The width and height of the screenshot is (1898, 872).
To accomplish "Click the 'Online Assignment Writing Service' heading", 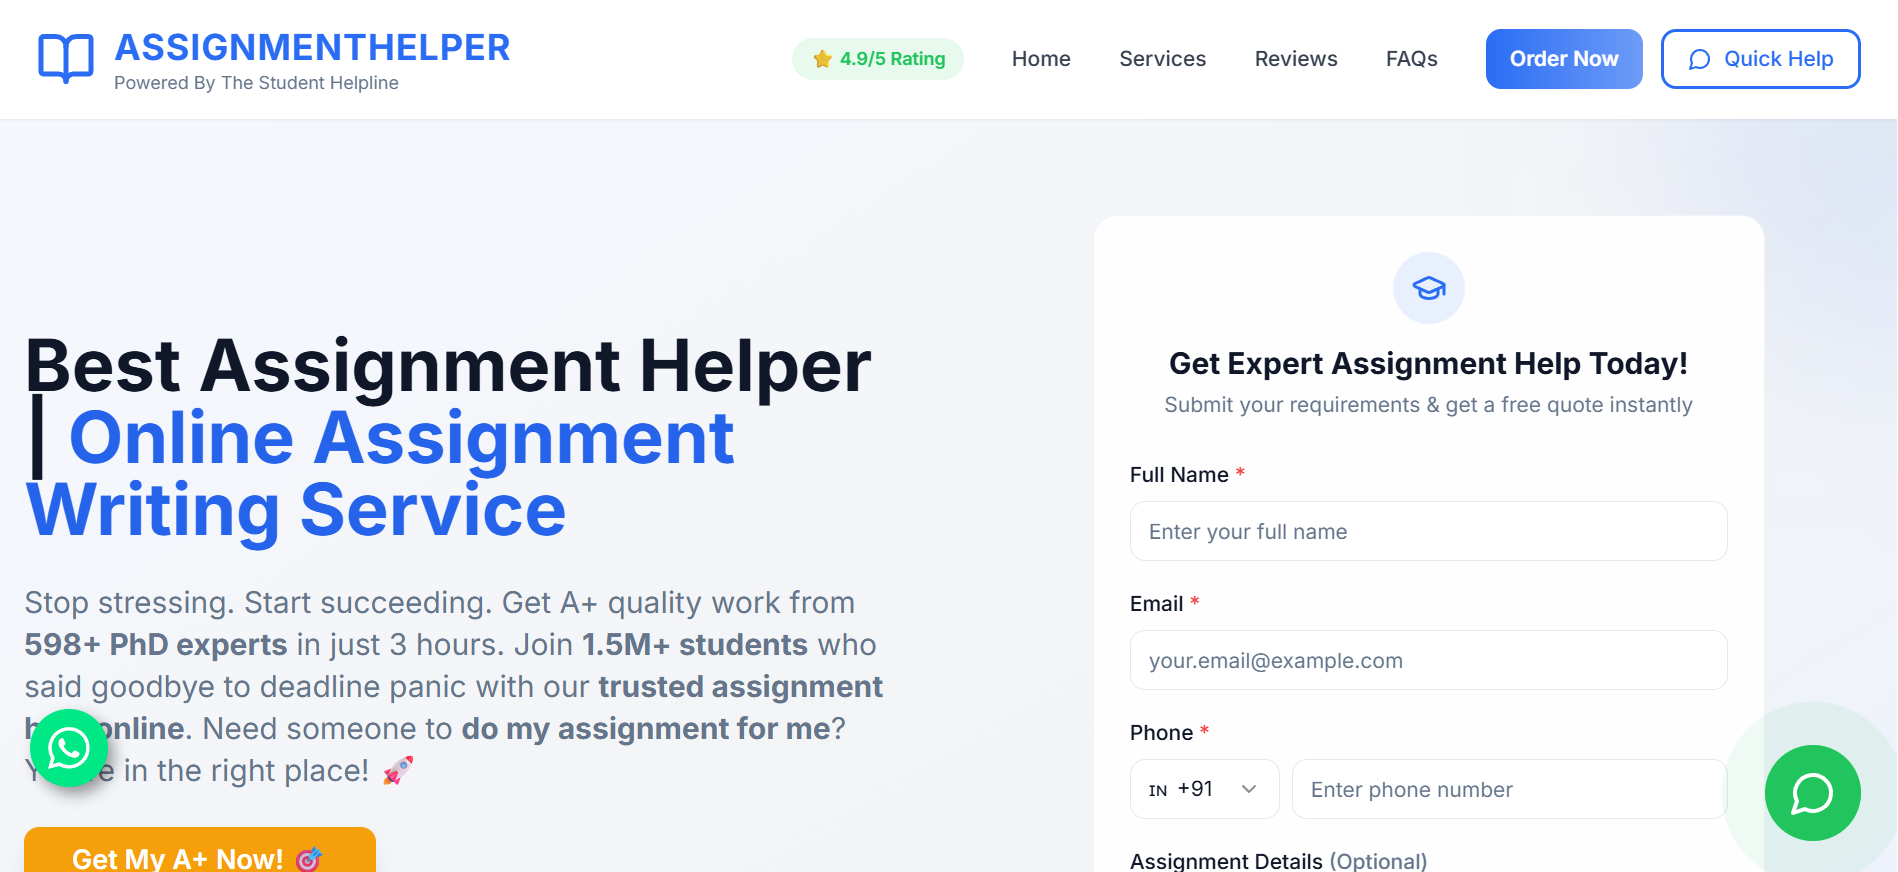I will tap(381, 474).
